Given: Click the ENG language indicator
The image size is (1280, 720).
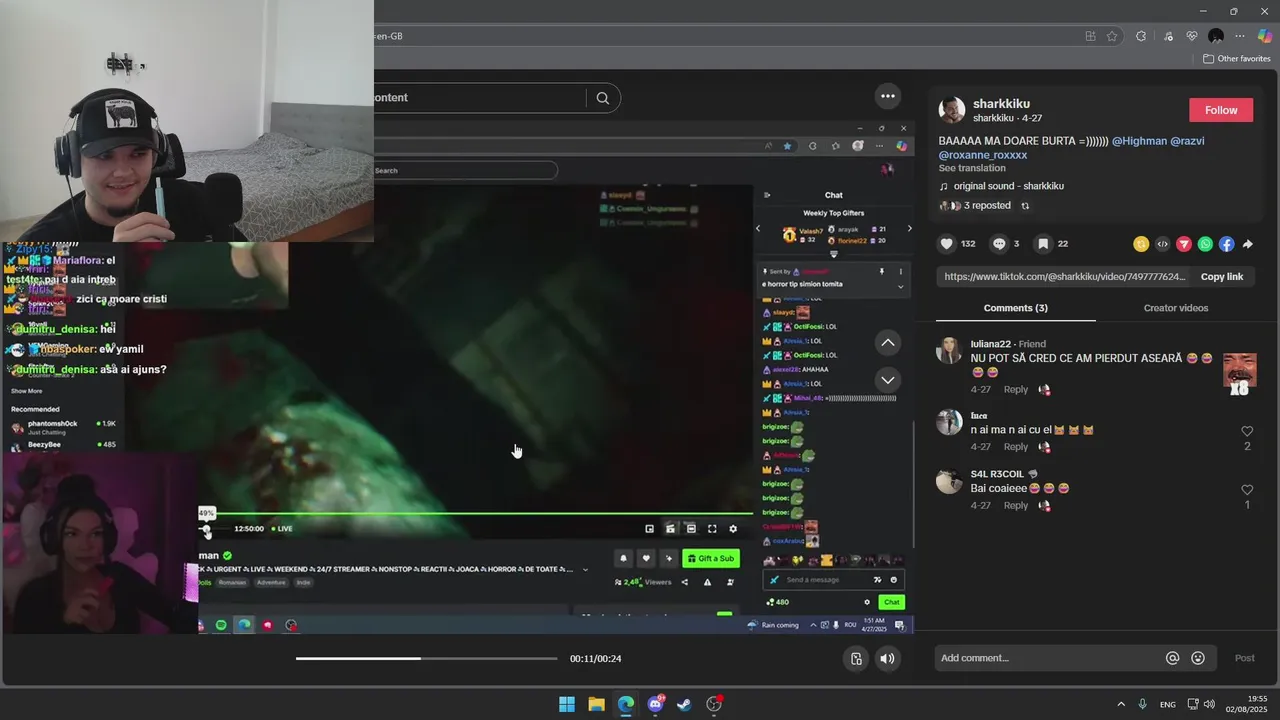Looking at the screenshot, I should 1168,704.
